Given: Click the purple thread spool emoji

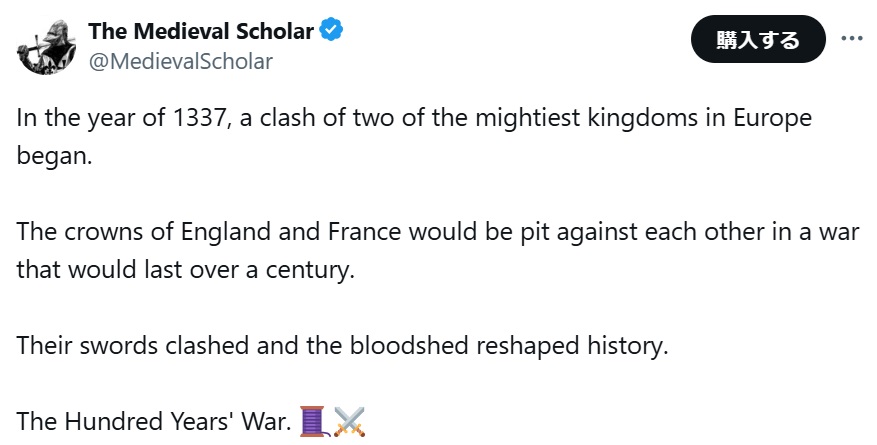Looking at the screenshot, I should (314, 422).
